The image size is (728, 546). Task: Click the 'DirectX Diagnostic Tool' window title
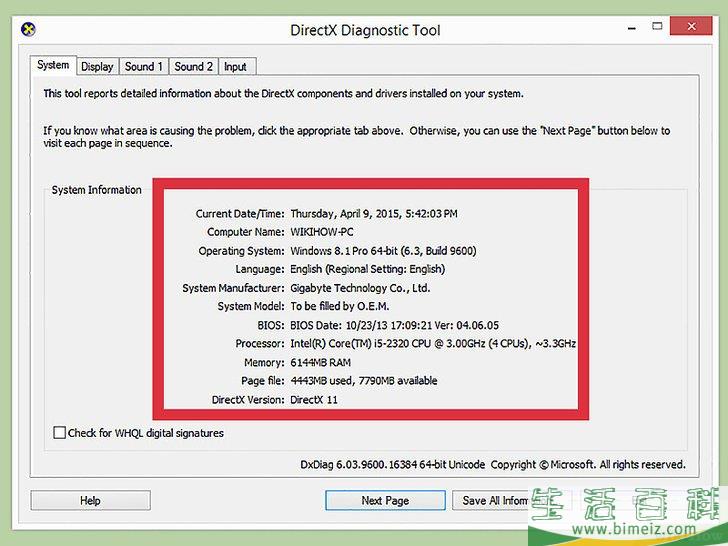click(x=365, y=30)
